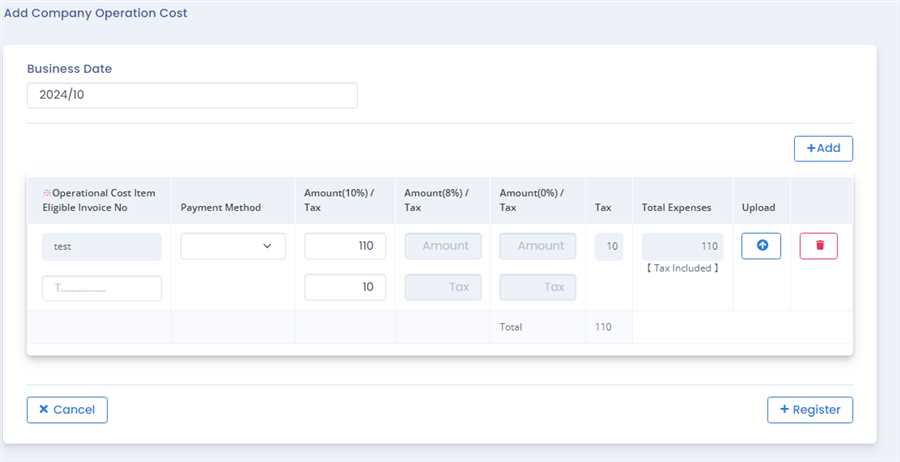Open the Payment Method dropdown

233,246
